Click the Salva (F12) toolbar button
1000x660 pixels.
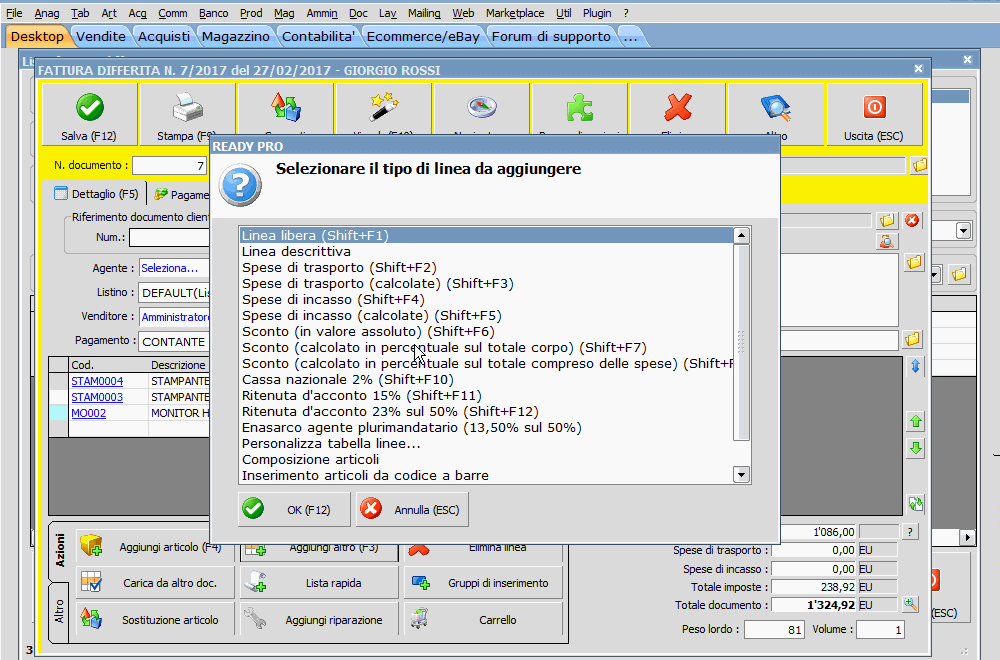click(89, 115)
